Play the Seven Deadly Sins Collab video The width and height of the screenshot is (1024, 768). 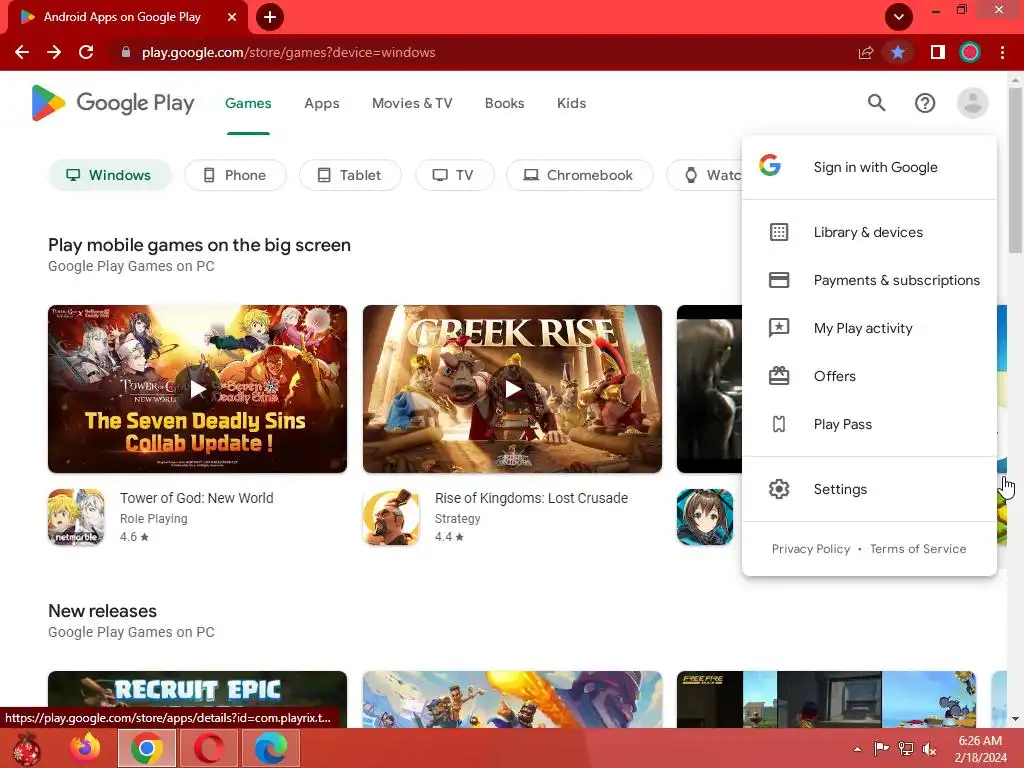pos(197,389)
